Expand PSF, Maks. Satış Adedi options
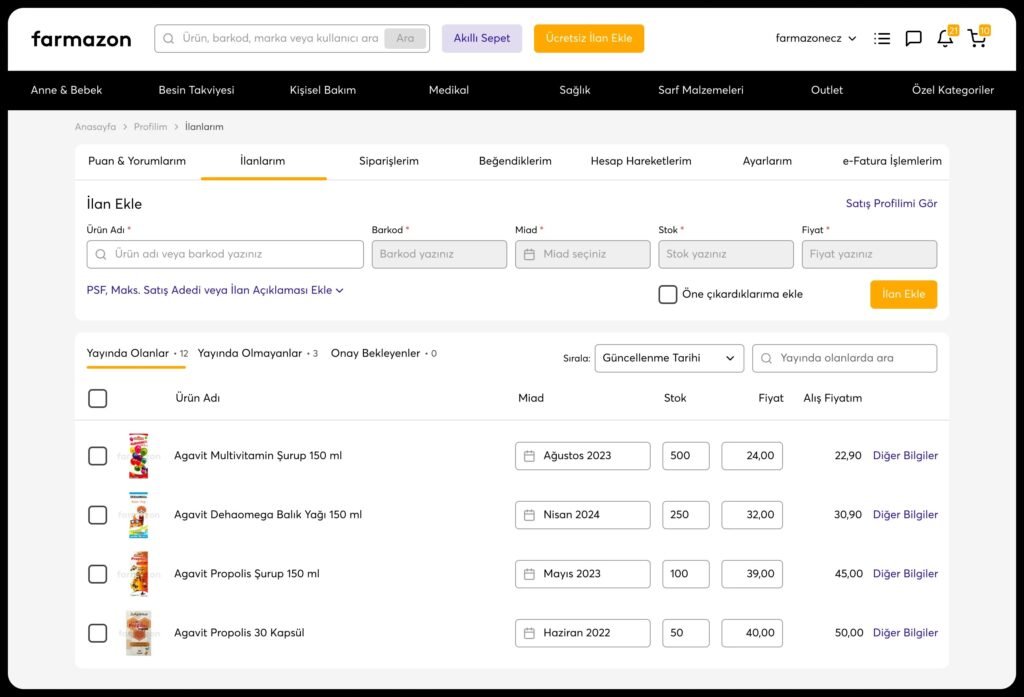This screenshot has height=697, width=1024. (215, 290)
